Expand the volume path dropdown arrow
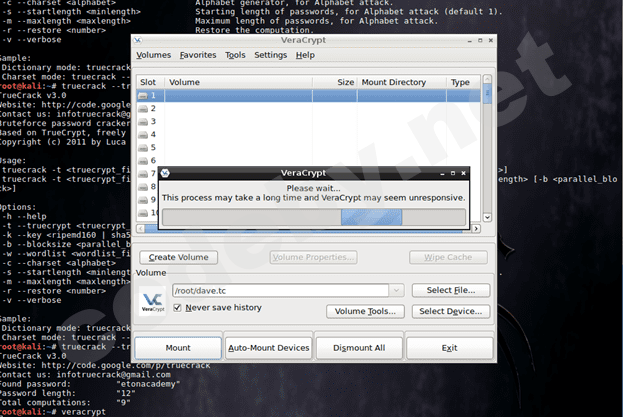Viewport: 623px width, 417px height. (x=396, y=290)
